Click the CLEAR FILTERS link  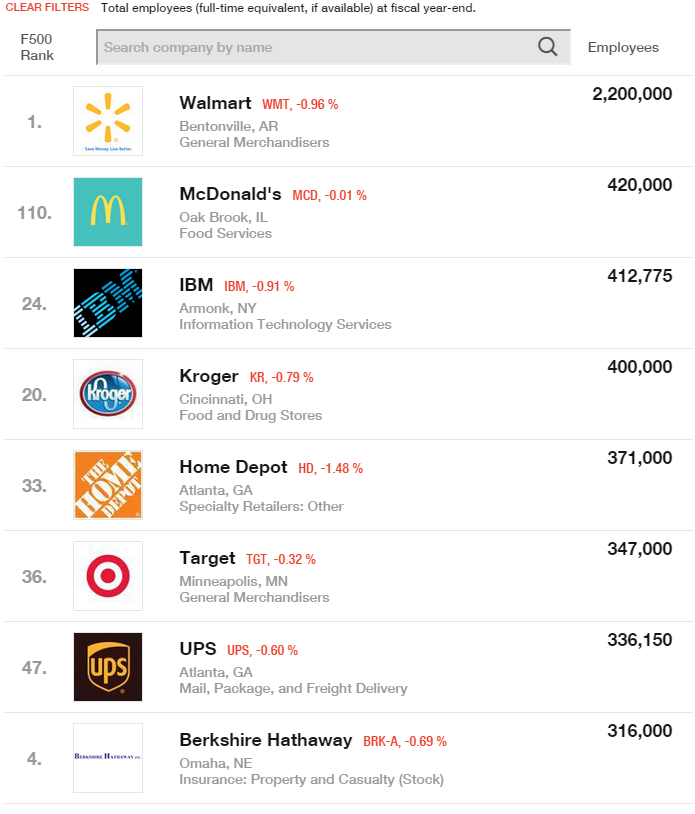pos(47,8)
